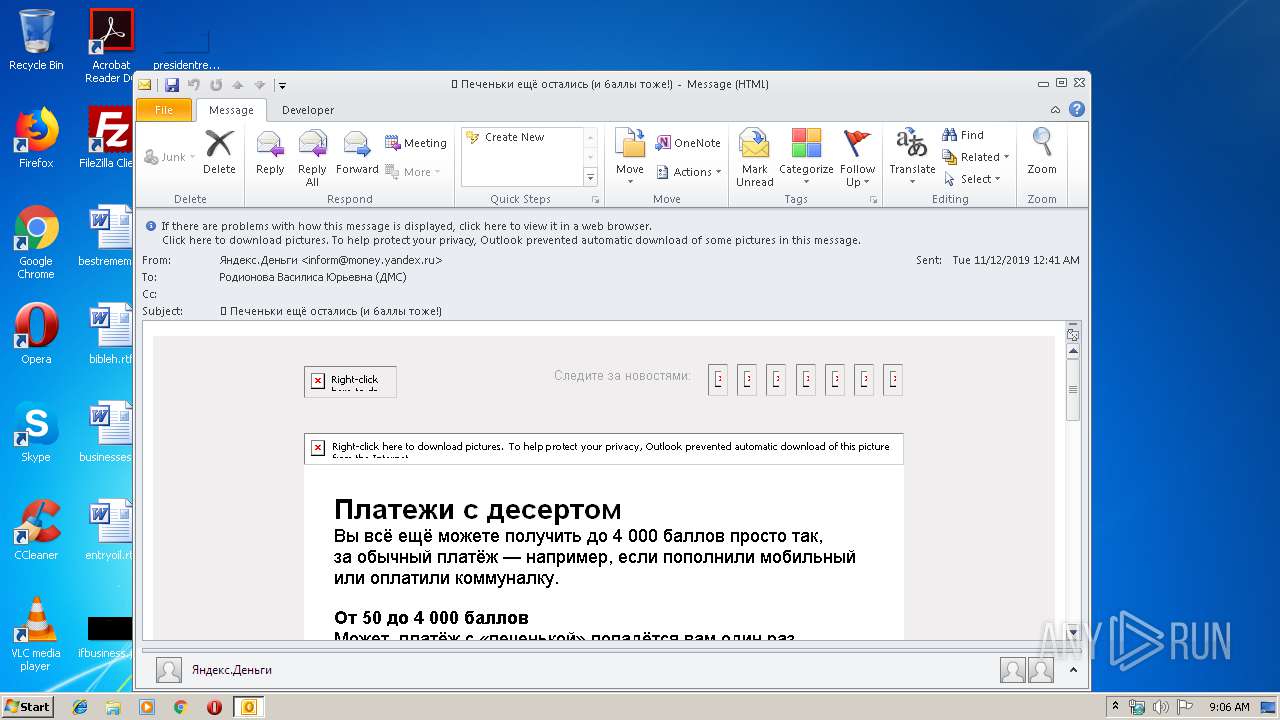Show hidden system tray icons
The width and height of the screenshot is (1280, 720).
1115,707
